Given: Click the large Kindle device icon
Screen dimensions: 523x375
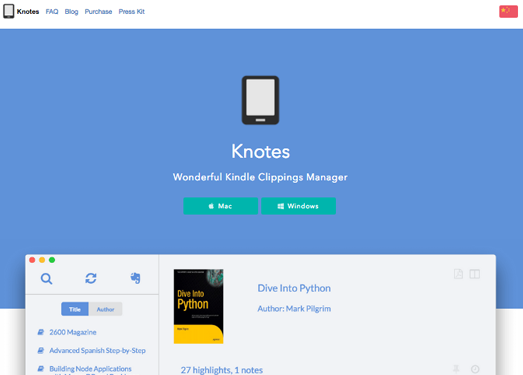Looking at the screenshot, I should [x=260, y=100].
